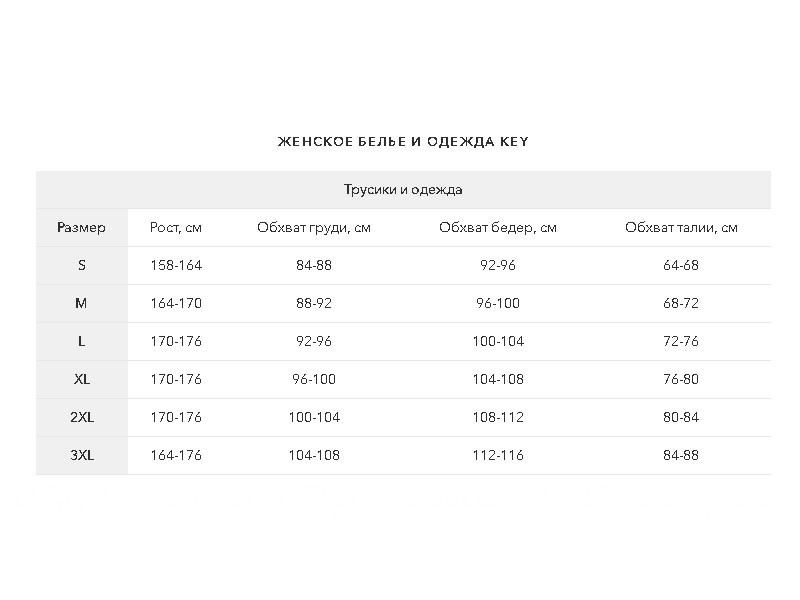Click the Размер column header

82,228
